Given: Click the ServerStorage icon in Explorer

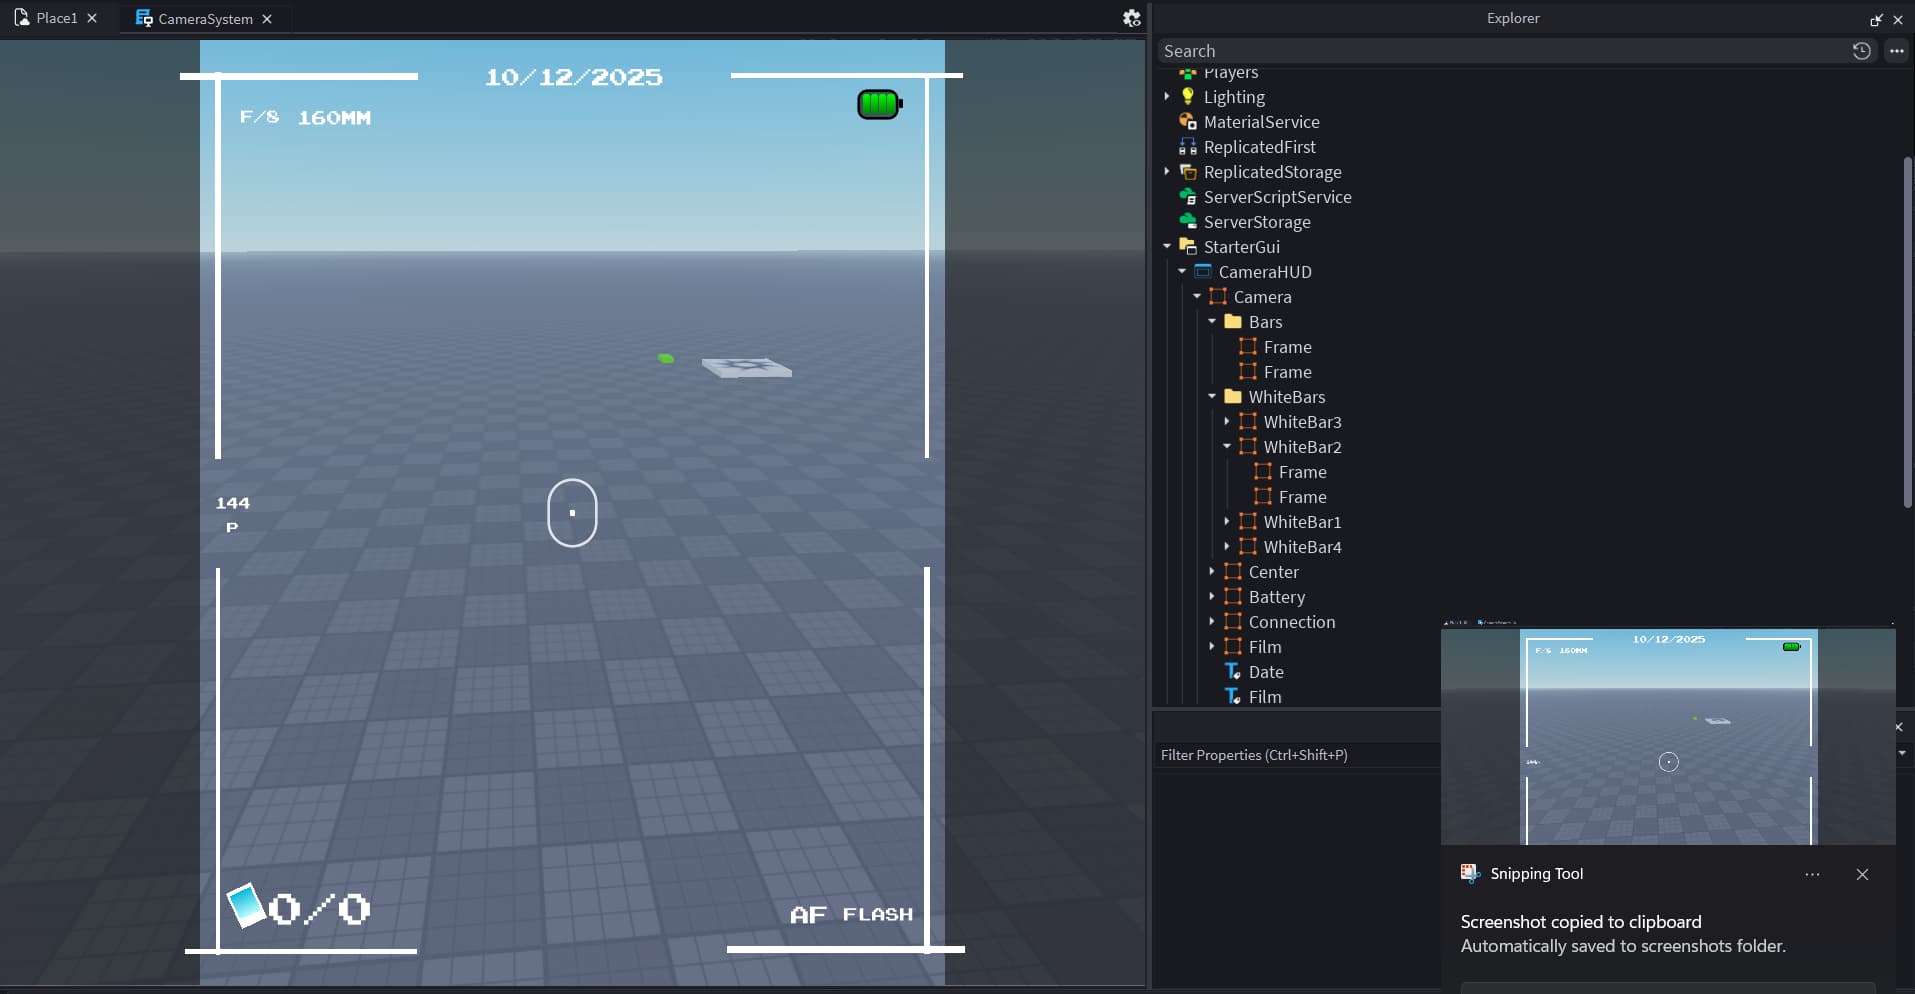Looking at the screenshot, I should coord(1188,221).
